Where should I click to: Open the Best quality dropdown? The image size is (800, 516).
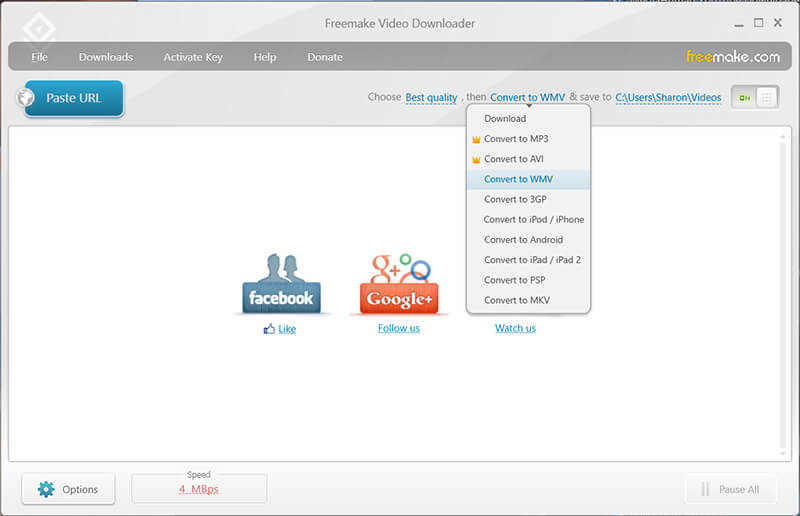click(x=431, y=97)
